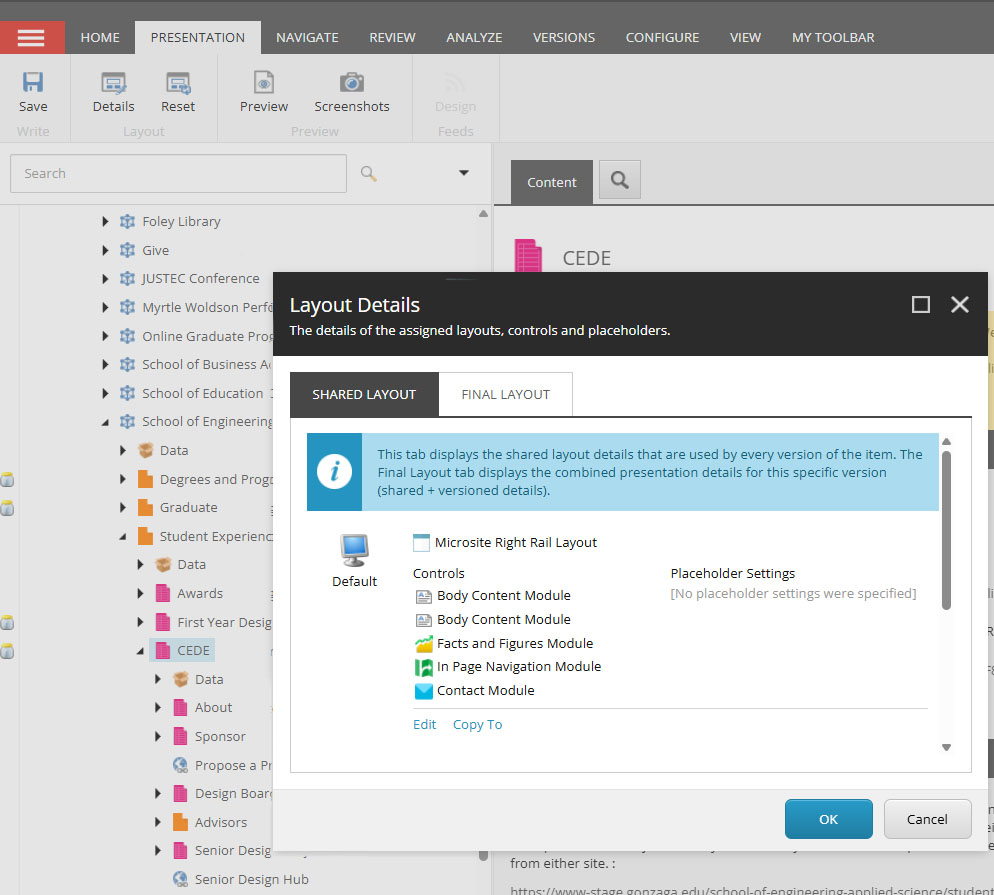Expand the Awards tree item
Viewport: 994px width, 895px height.
click(x=140, y=594)
